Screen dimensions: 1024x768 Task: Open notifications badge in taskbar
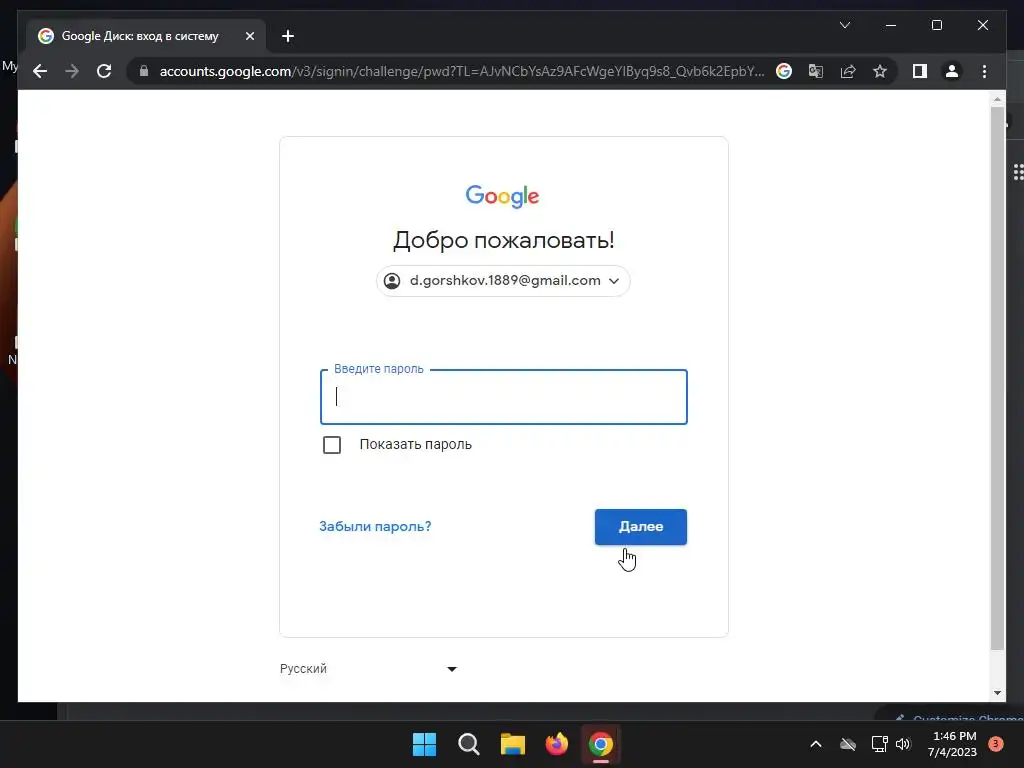point(996,744)
